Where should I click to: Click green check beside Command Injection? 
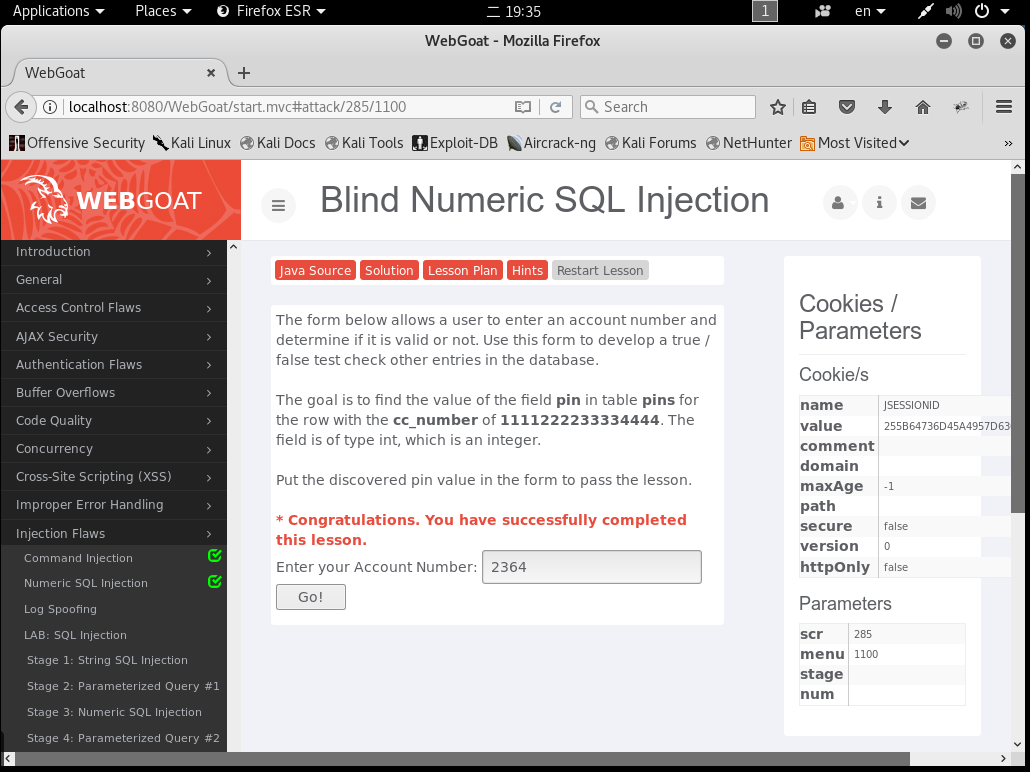[215, 556]
